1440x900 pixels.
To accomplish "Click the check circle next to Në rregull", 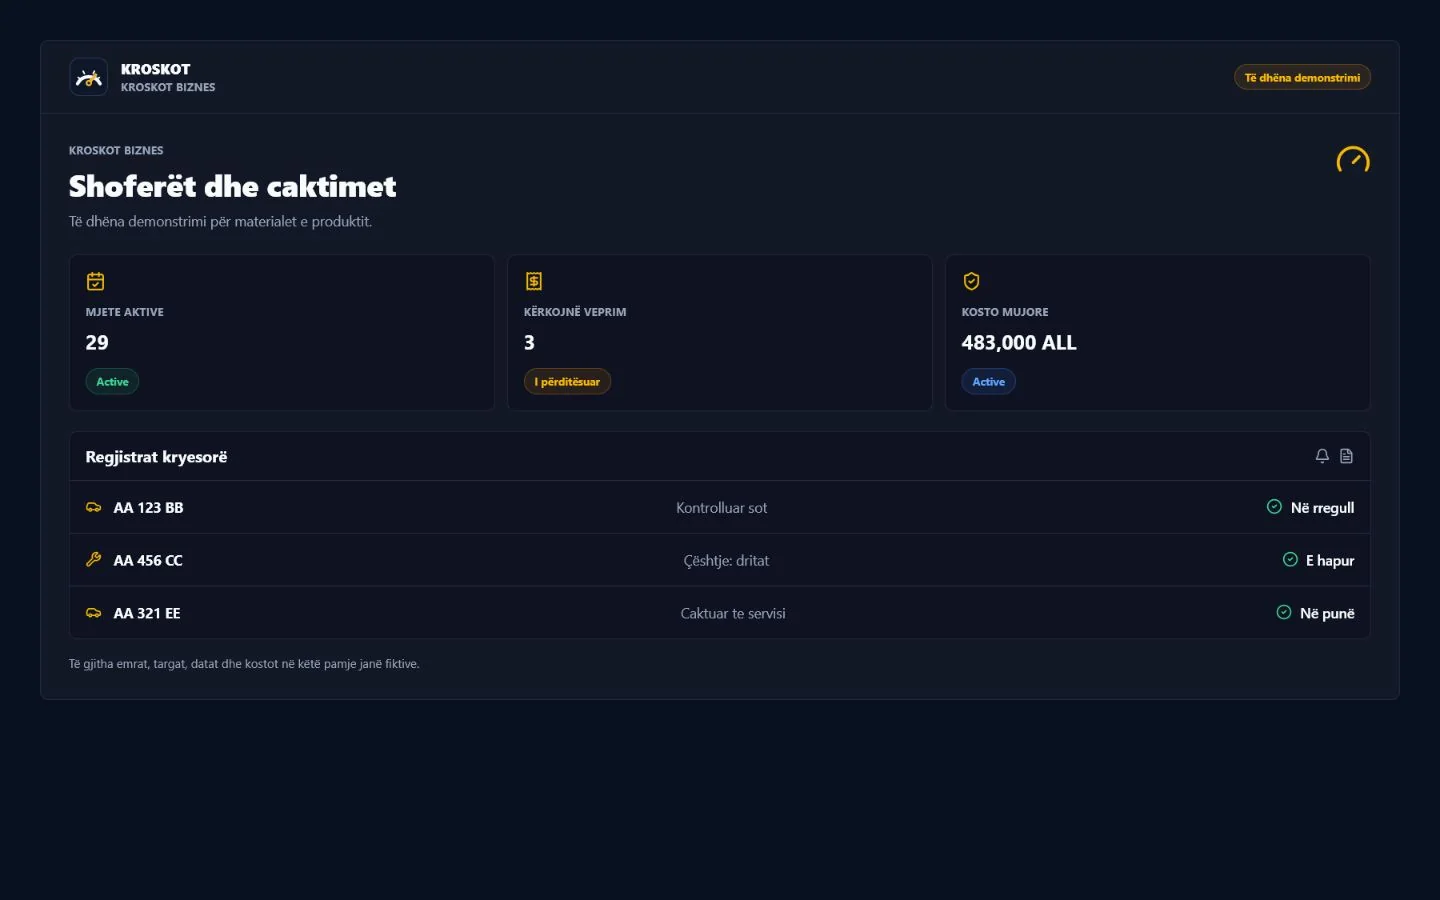I will tap(1274, 507).
